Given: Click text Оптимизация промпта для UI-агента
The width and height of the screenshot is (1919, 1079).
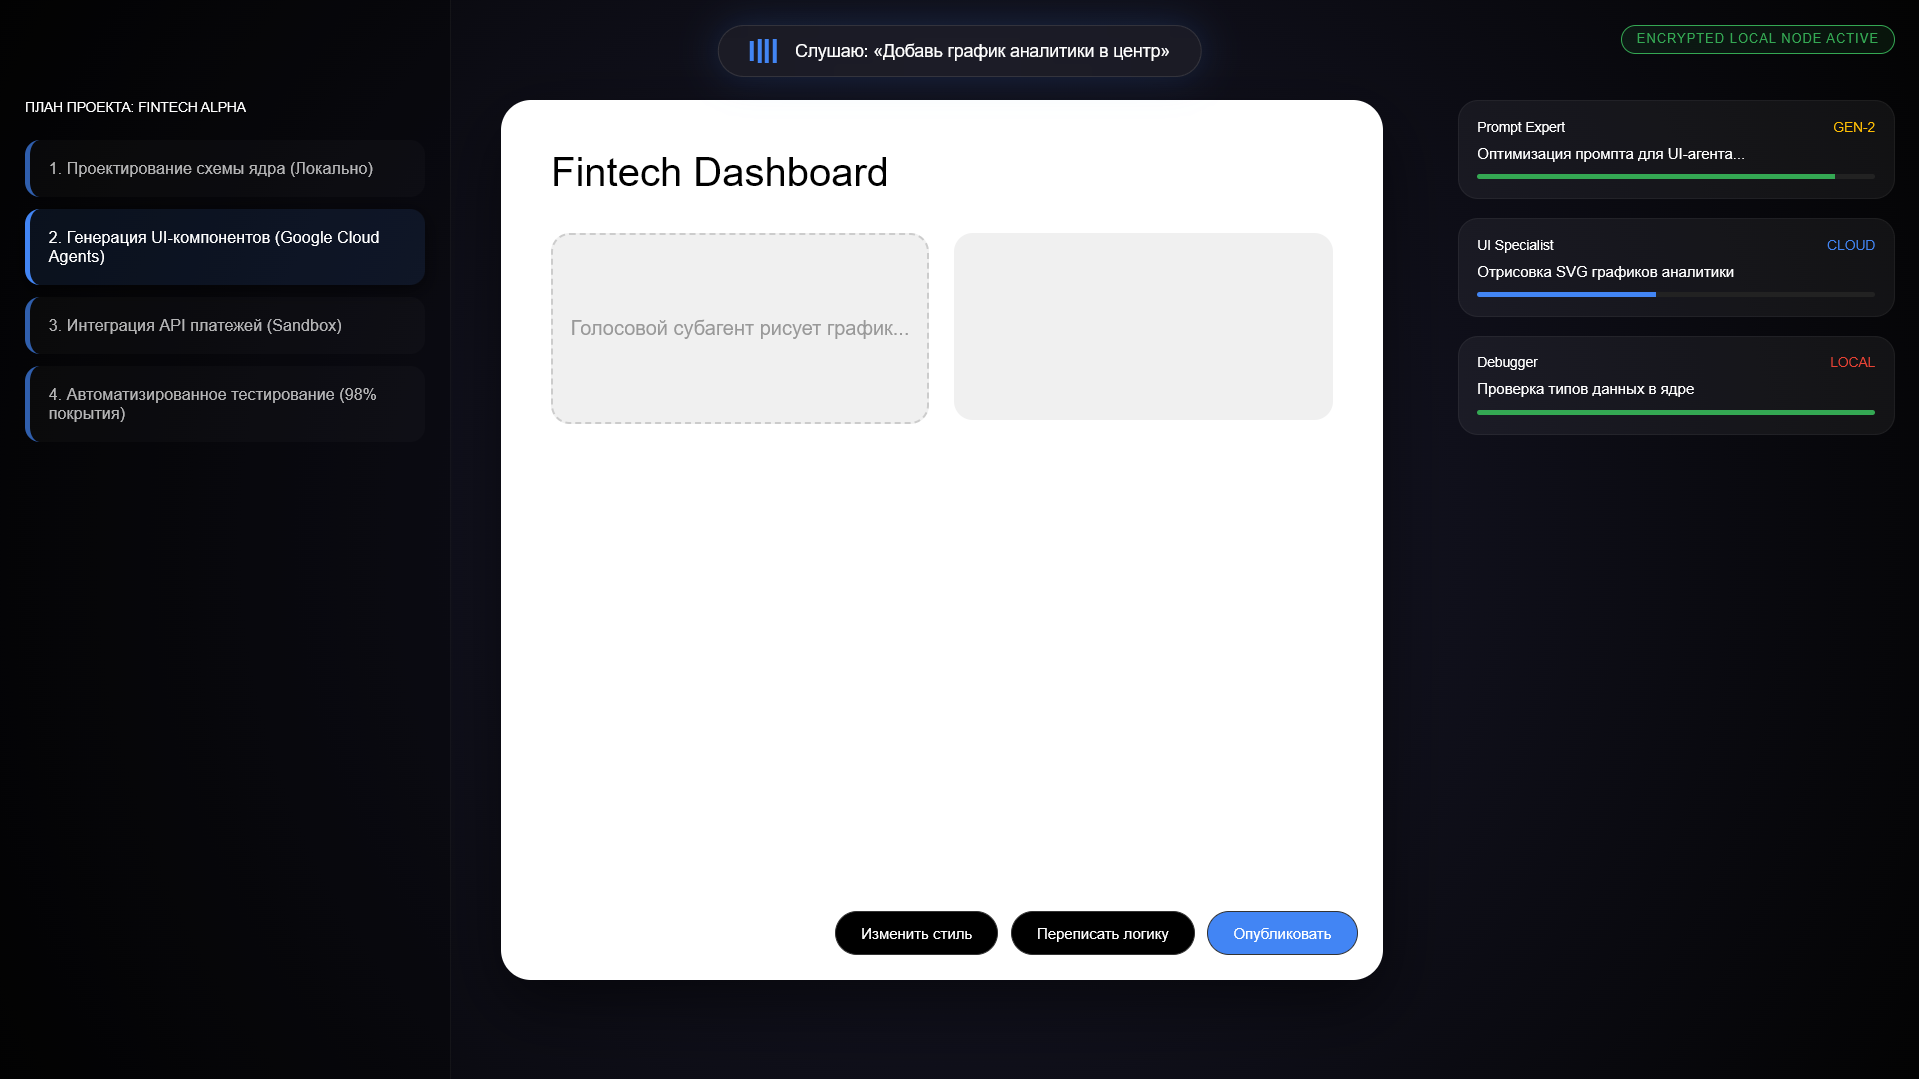Looking at the screenshot, I should pyautogui.click(x=1610, y=154).
